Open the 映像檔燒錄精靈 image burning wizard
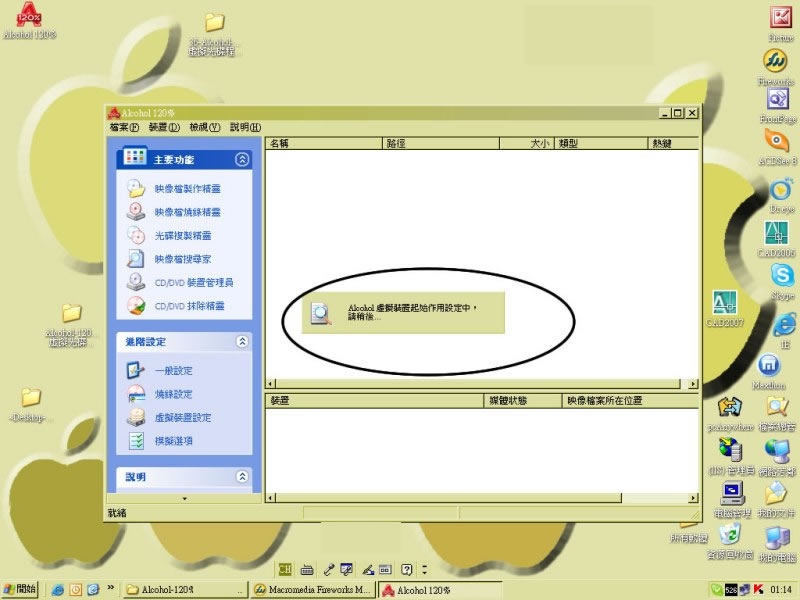This screenshot has height=600, width=800. point(174,212)
